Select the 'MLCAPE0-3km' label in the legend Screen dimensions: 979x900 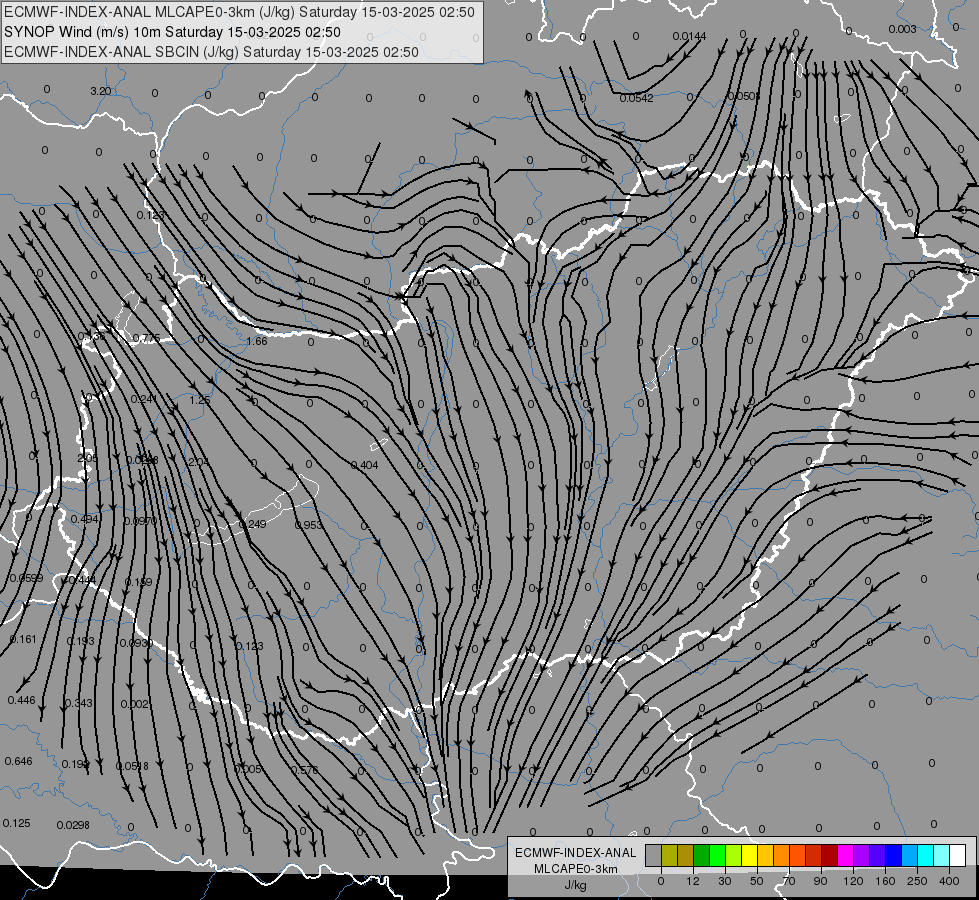(x=576, y=869)
